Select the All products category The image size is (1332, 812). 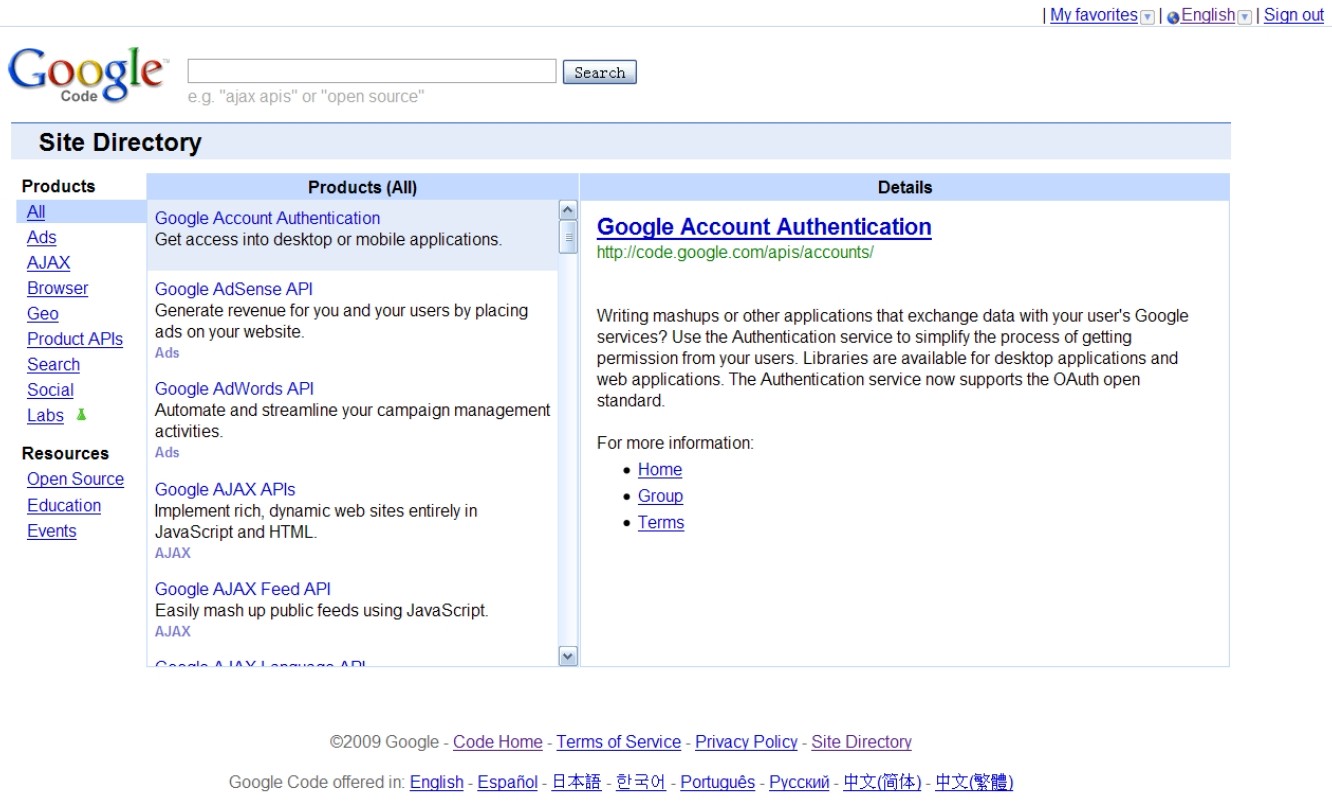pyautogui.click(x=36, y=212)
